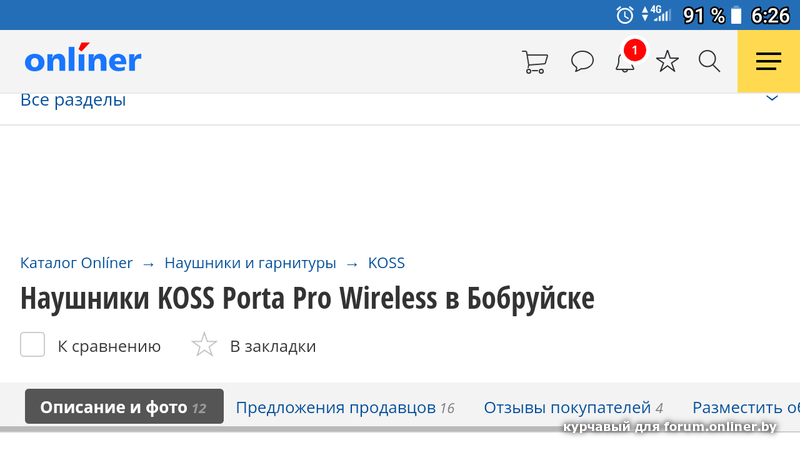Tap the alarm clock status icon

tap(625, 14)
